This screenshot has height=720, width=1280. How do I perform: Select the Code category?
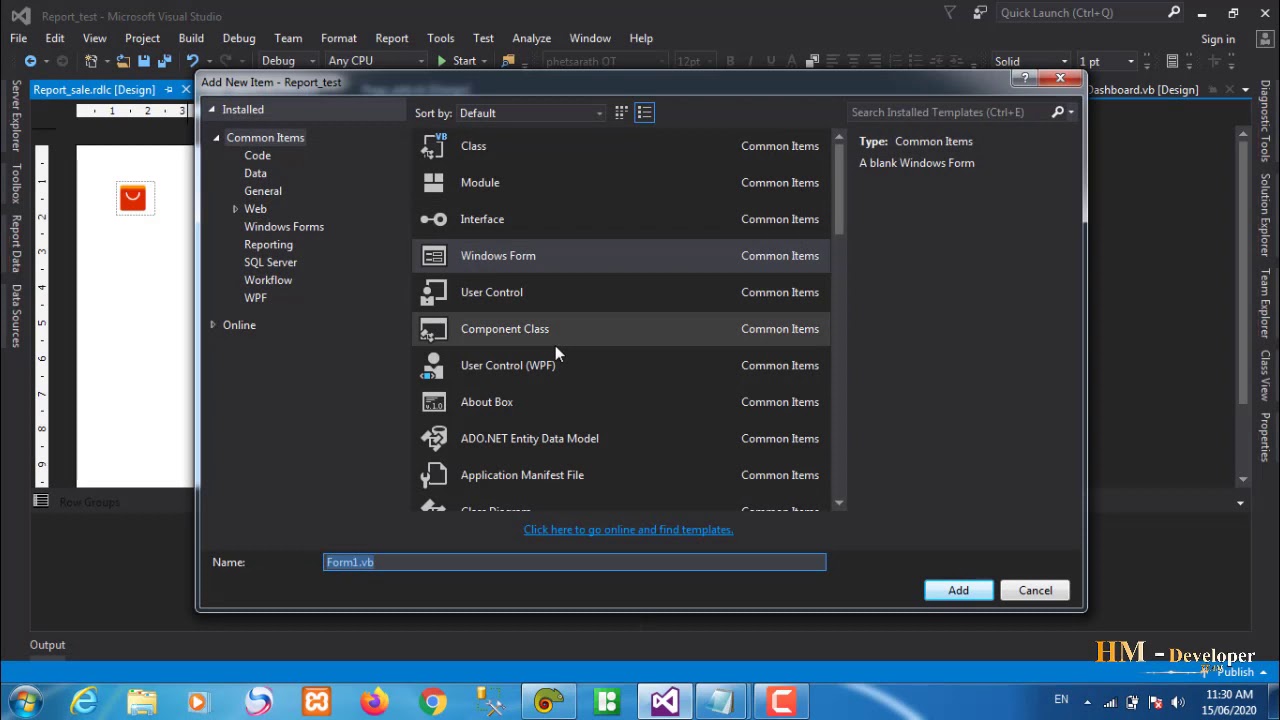point(257,156)
